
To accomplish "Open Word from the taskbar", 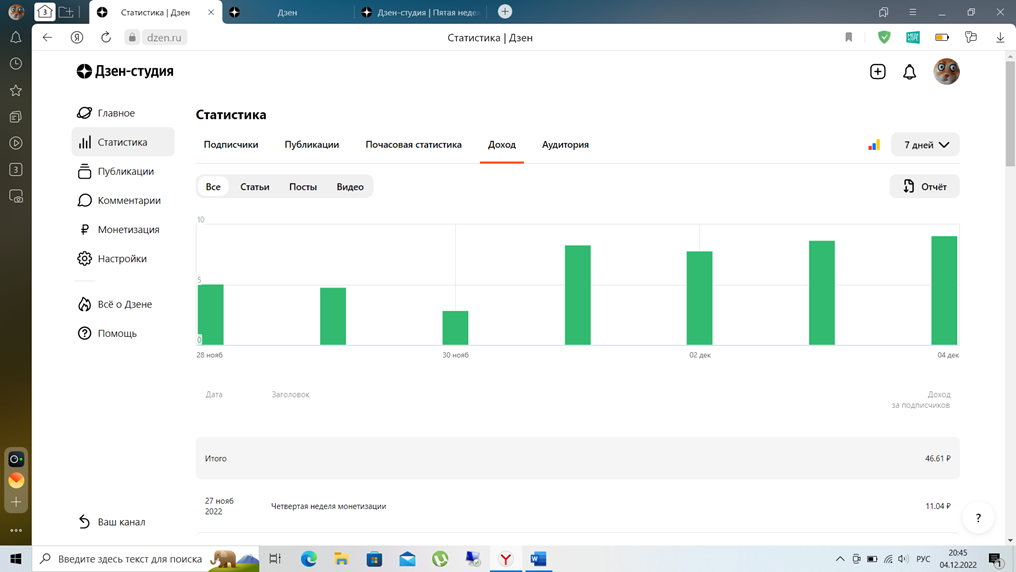I will coord(538,558).
